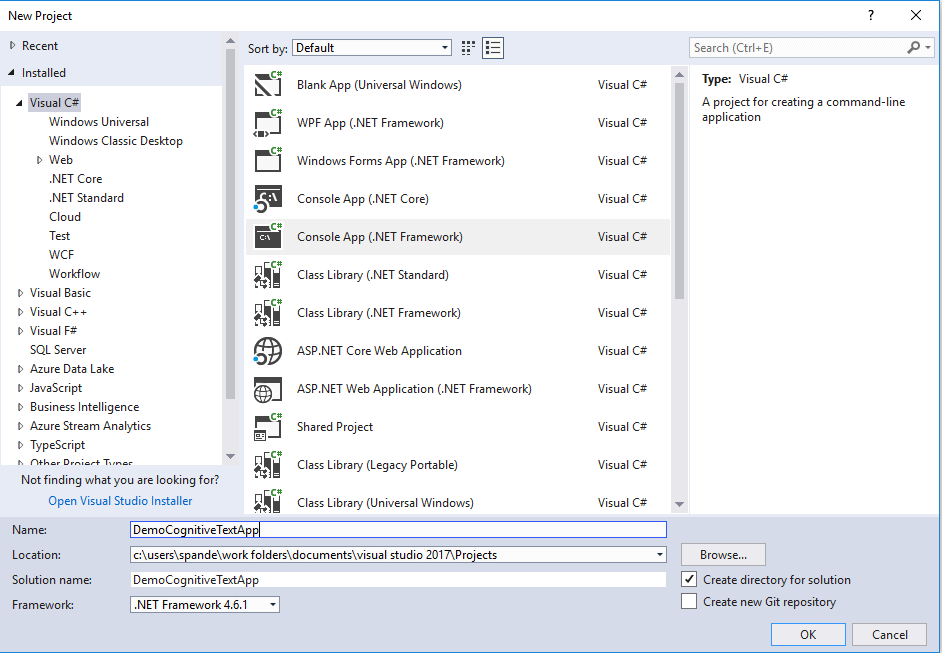Image resolution: width=942 pixels, height=653 pixels.
Task: Open the dialog help question mark
Action: point(871,16)
